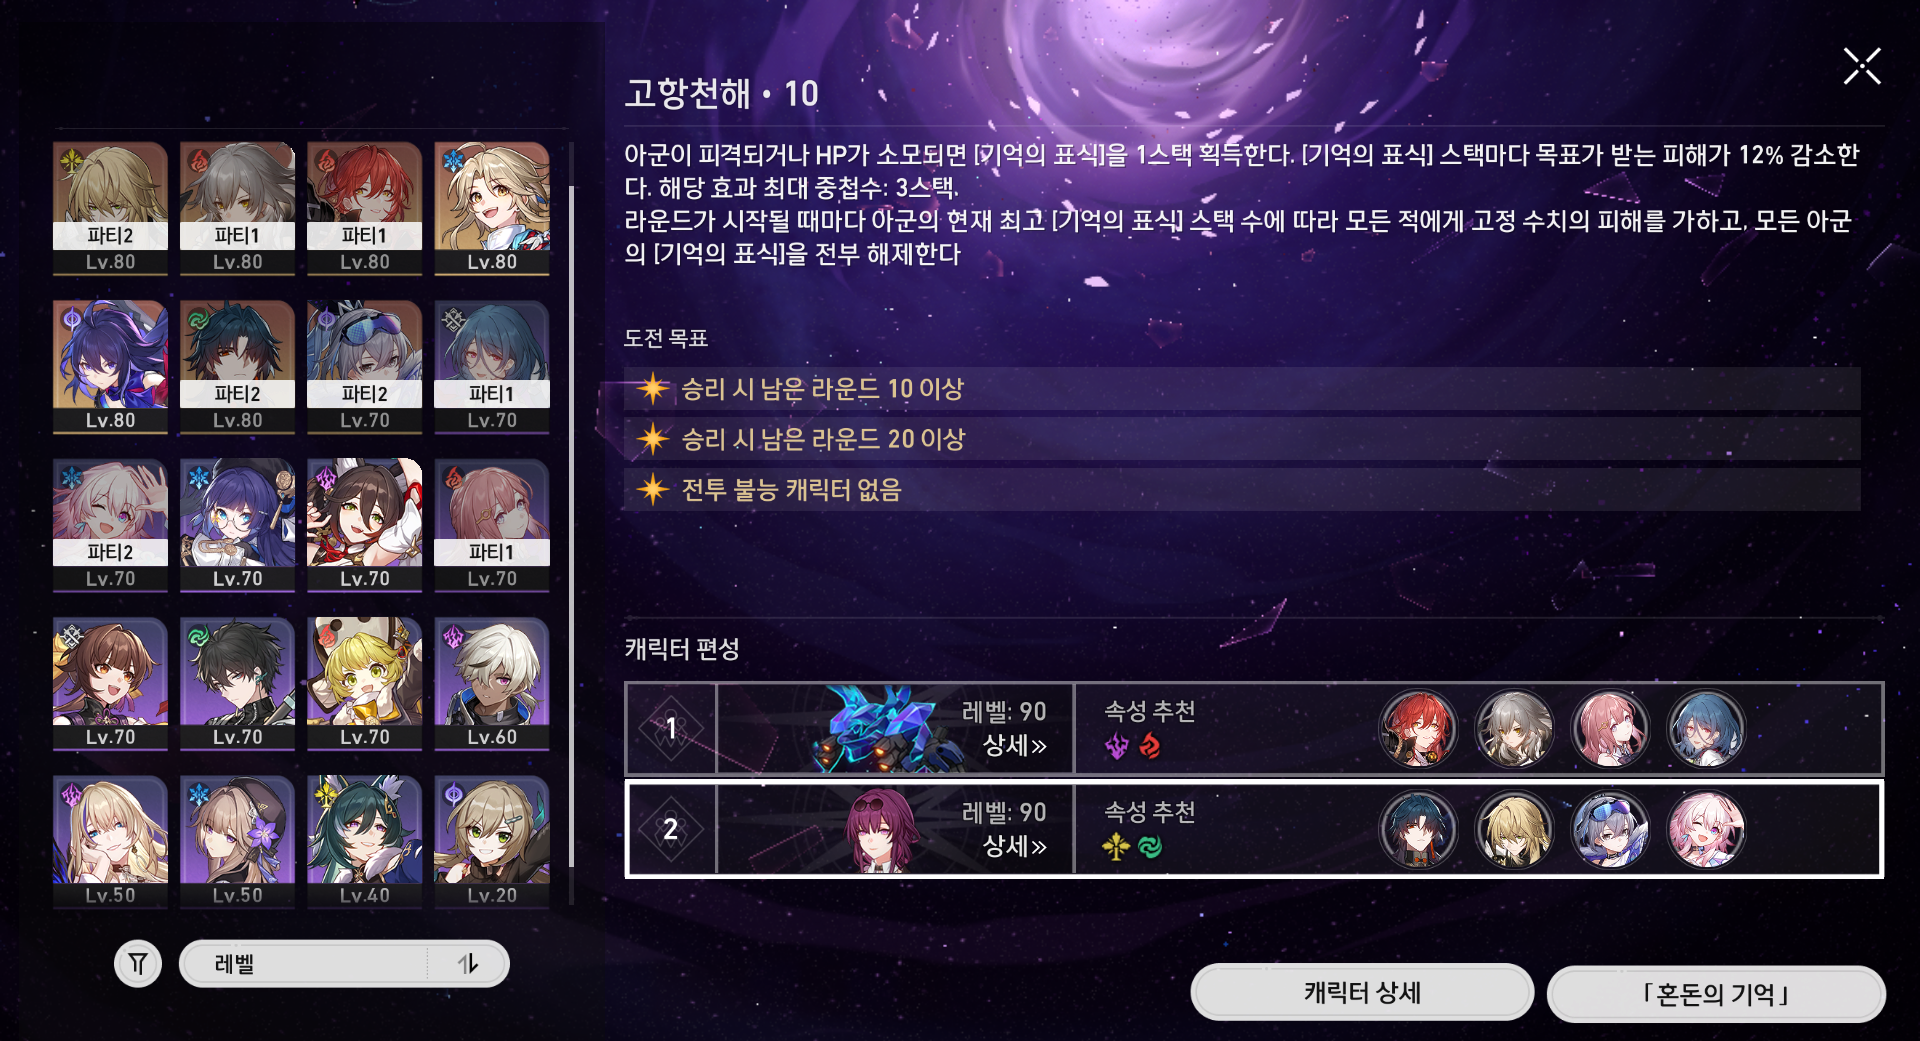The width and height of the screenshot is (1920, 1041).
Task: Select team 2 formation row
Action: tap(1254, 829)
